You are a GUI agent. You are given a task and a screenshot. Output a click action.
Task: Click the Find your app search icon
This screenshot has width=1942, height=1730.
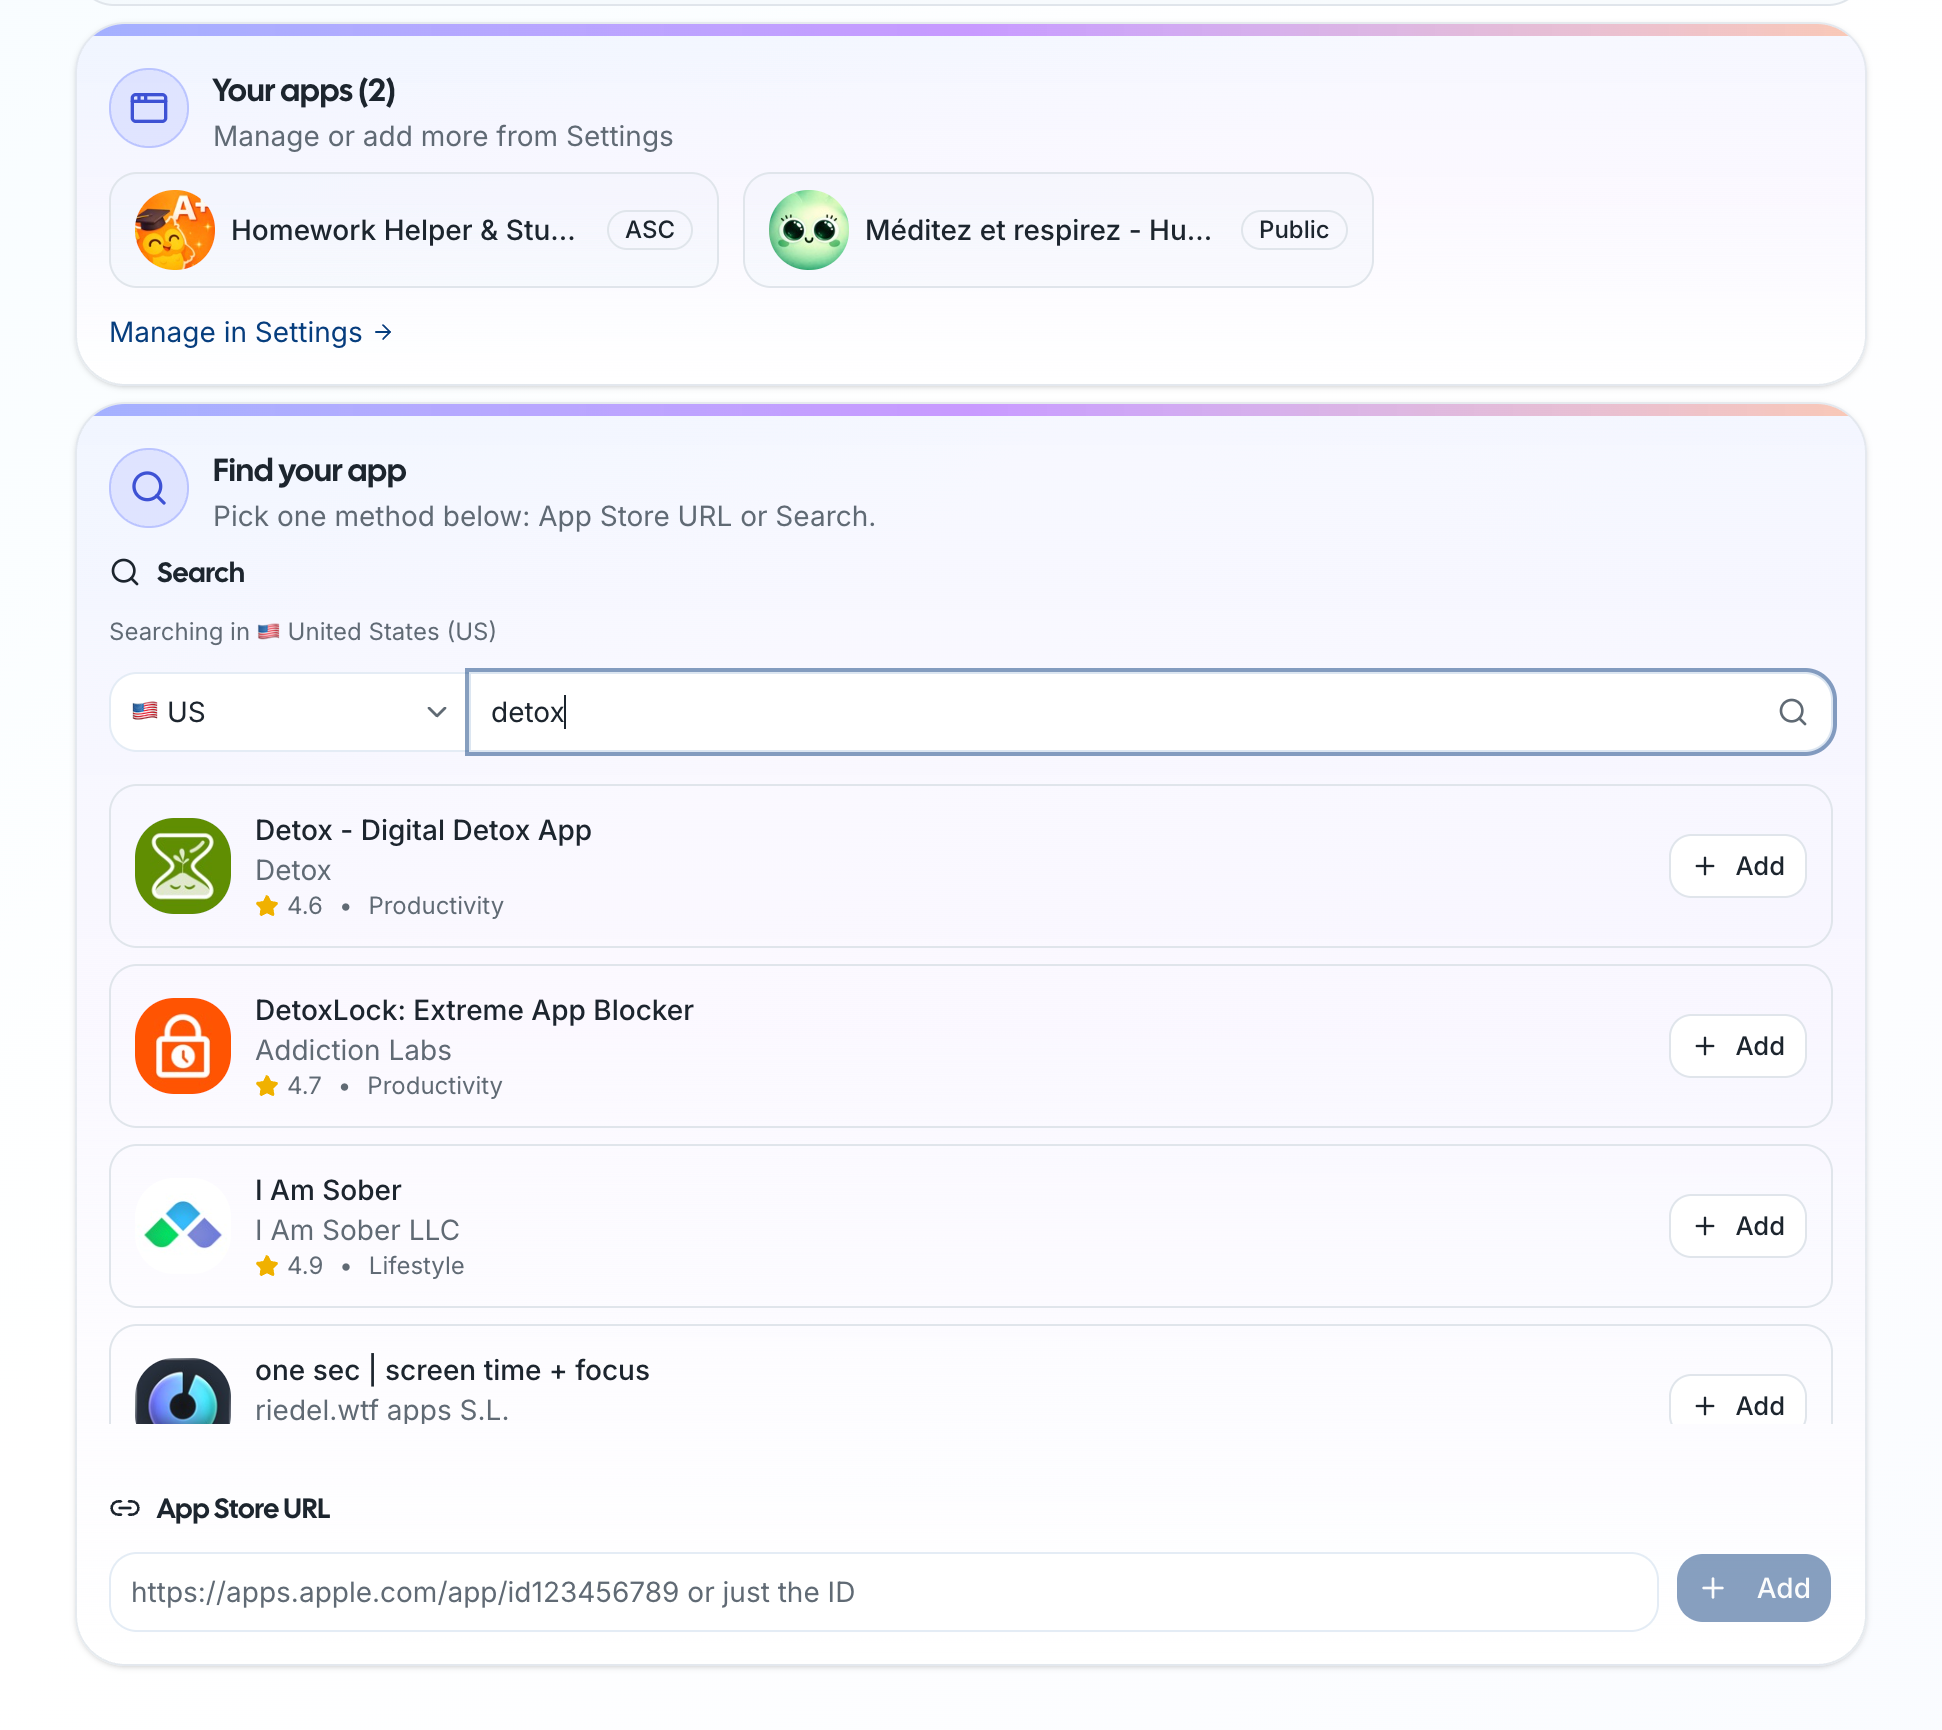point(149,488)
